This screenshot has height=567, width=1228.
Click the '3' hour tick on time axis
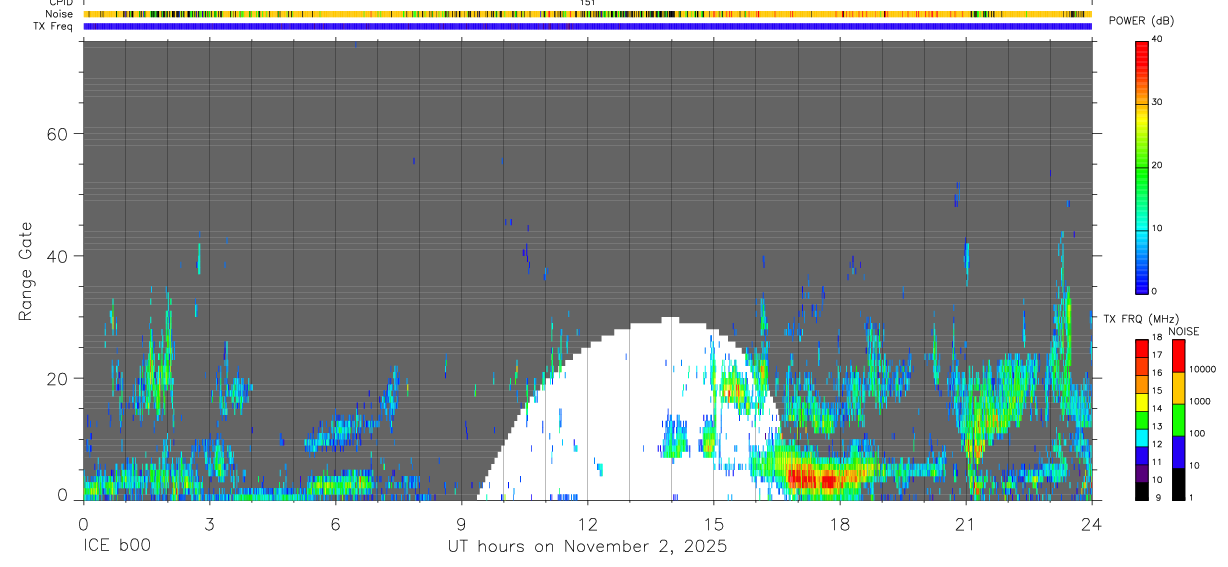pyautogui.click(x=209, y=523)
